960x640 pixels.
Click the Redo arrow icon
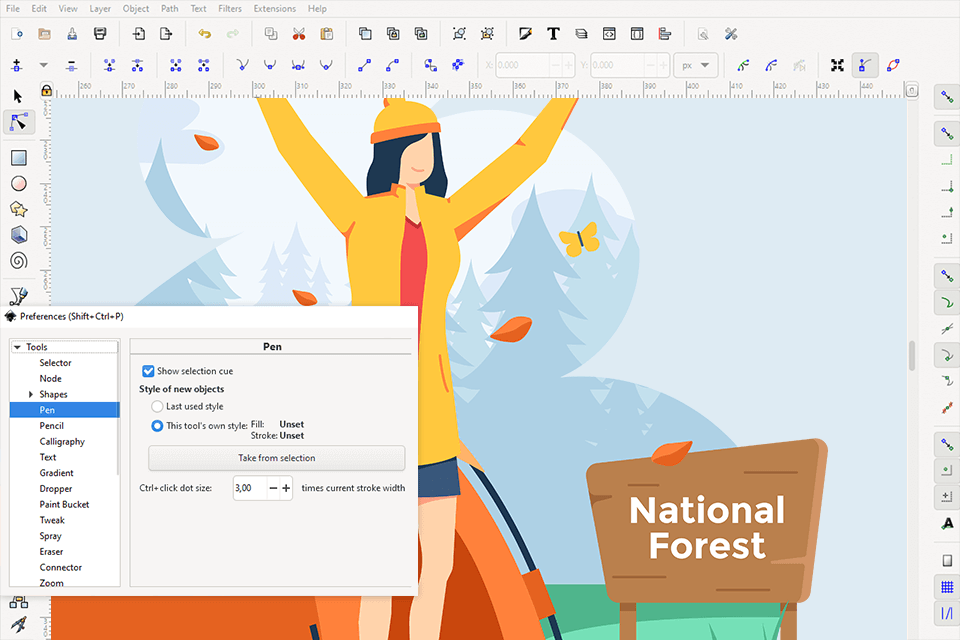pos(233,34)
